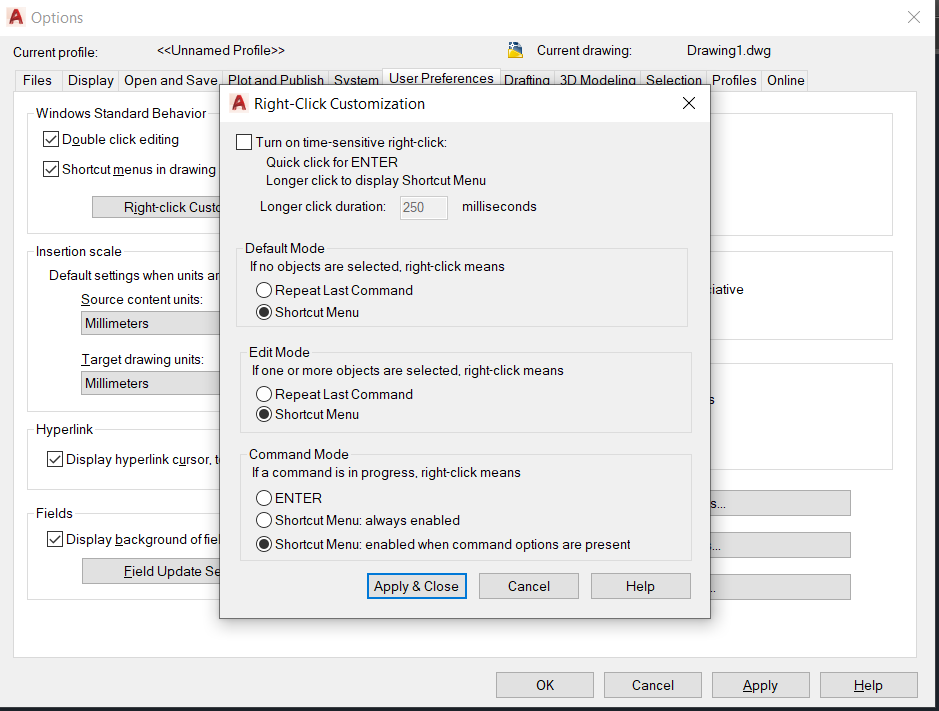Switch to the Selection tab
The image size is (939, 711).
[674, 80]
